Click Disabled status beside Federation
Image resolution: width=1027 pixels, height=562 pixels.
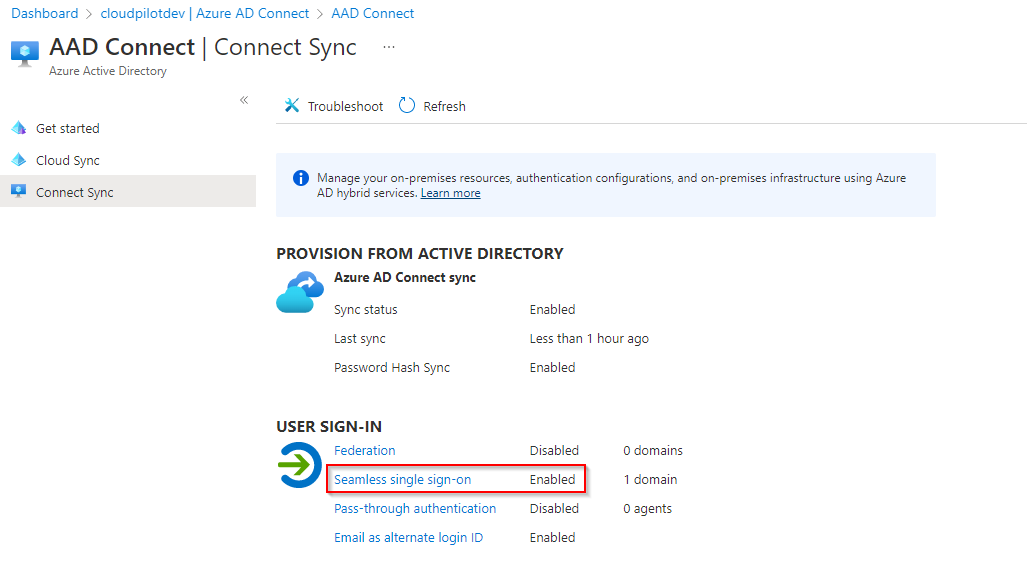pyautogui.click(x=554, y=451)
